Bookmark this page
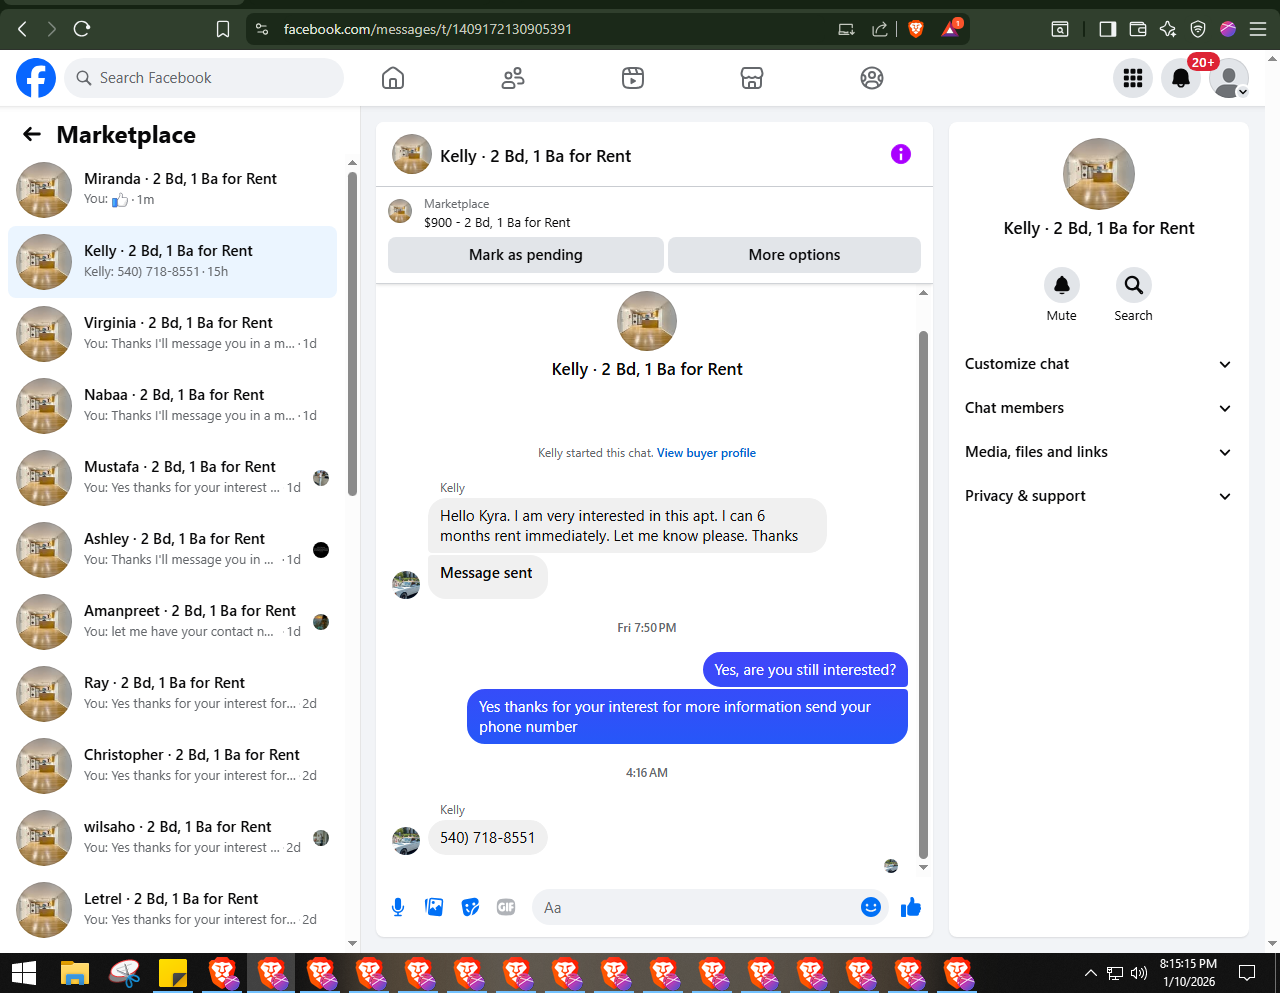The width and height of the screenshot is (1280, 993). point(223,29)
